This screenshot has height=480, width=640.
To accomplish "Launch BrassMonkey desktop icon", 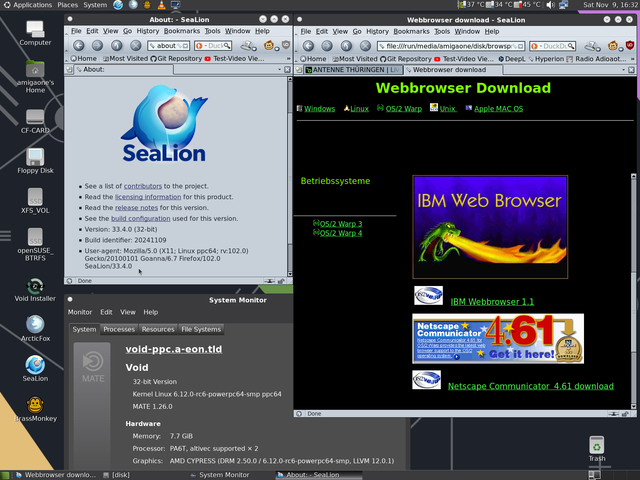I will point(35,409).
